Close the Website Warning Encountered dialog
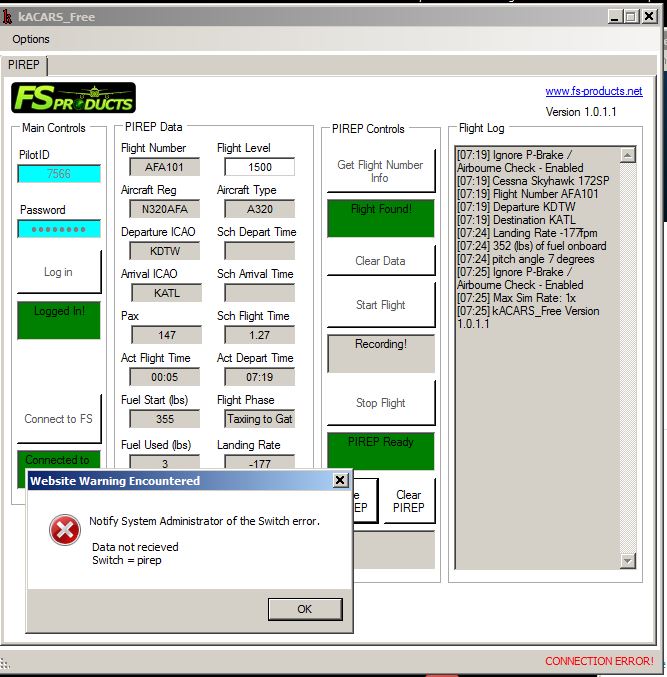667x677 pixels. [340, 480]
